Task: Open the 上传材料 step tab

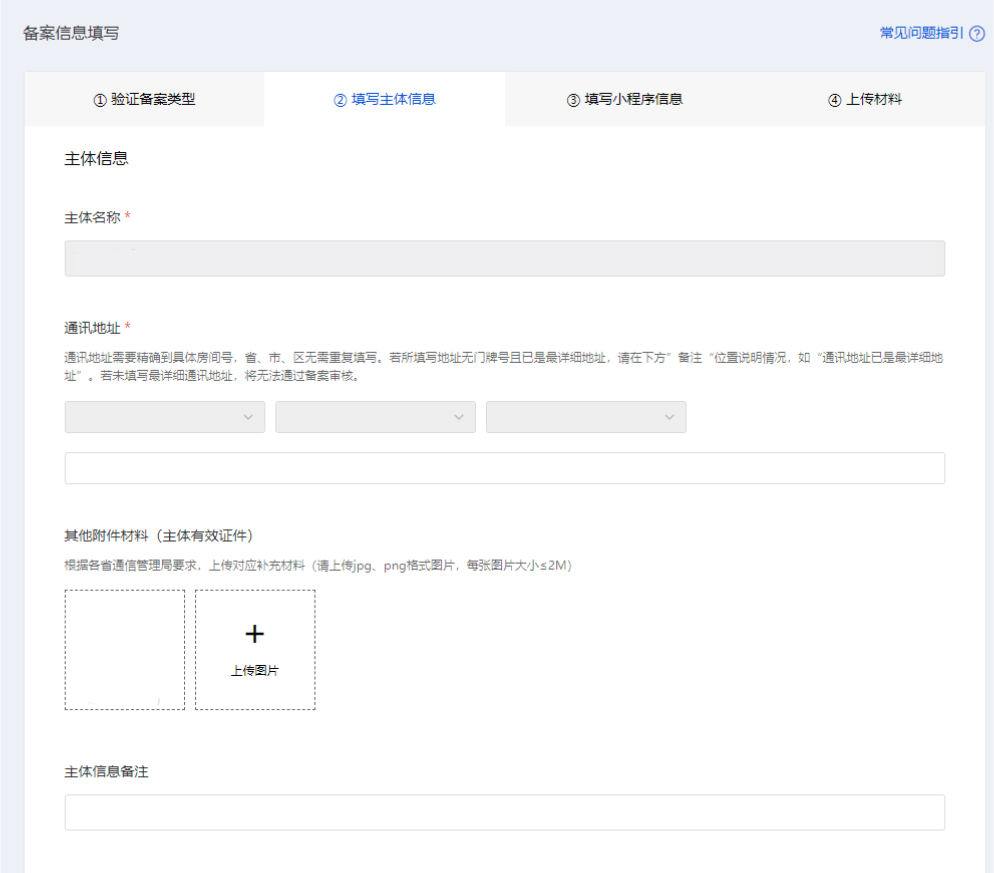Action: tap(865, 99)
